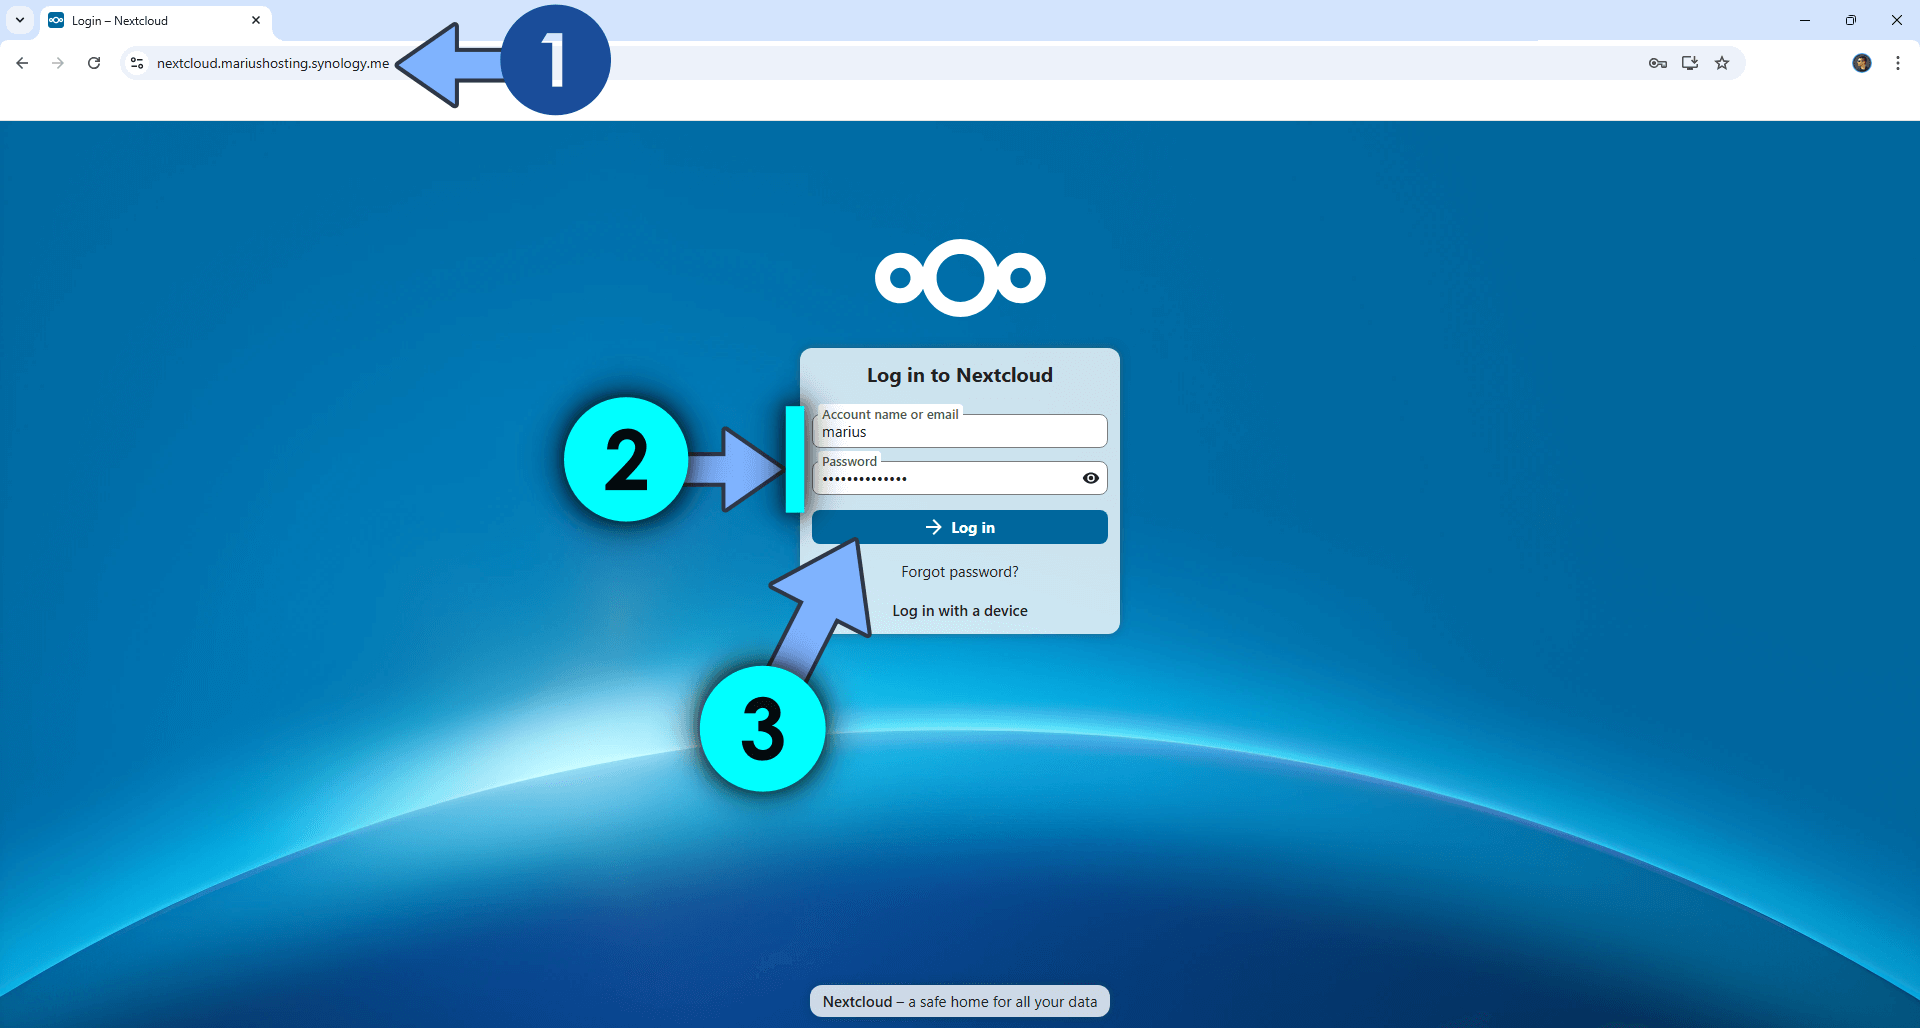This screenshot has height=1028, width=1920.
Task: Click the browser back arrow
Action: 22,63
